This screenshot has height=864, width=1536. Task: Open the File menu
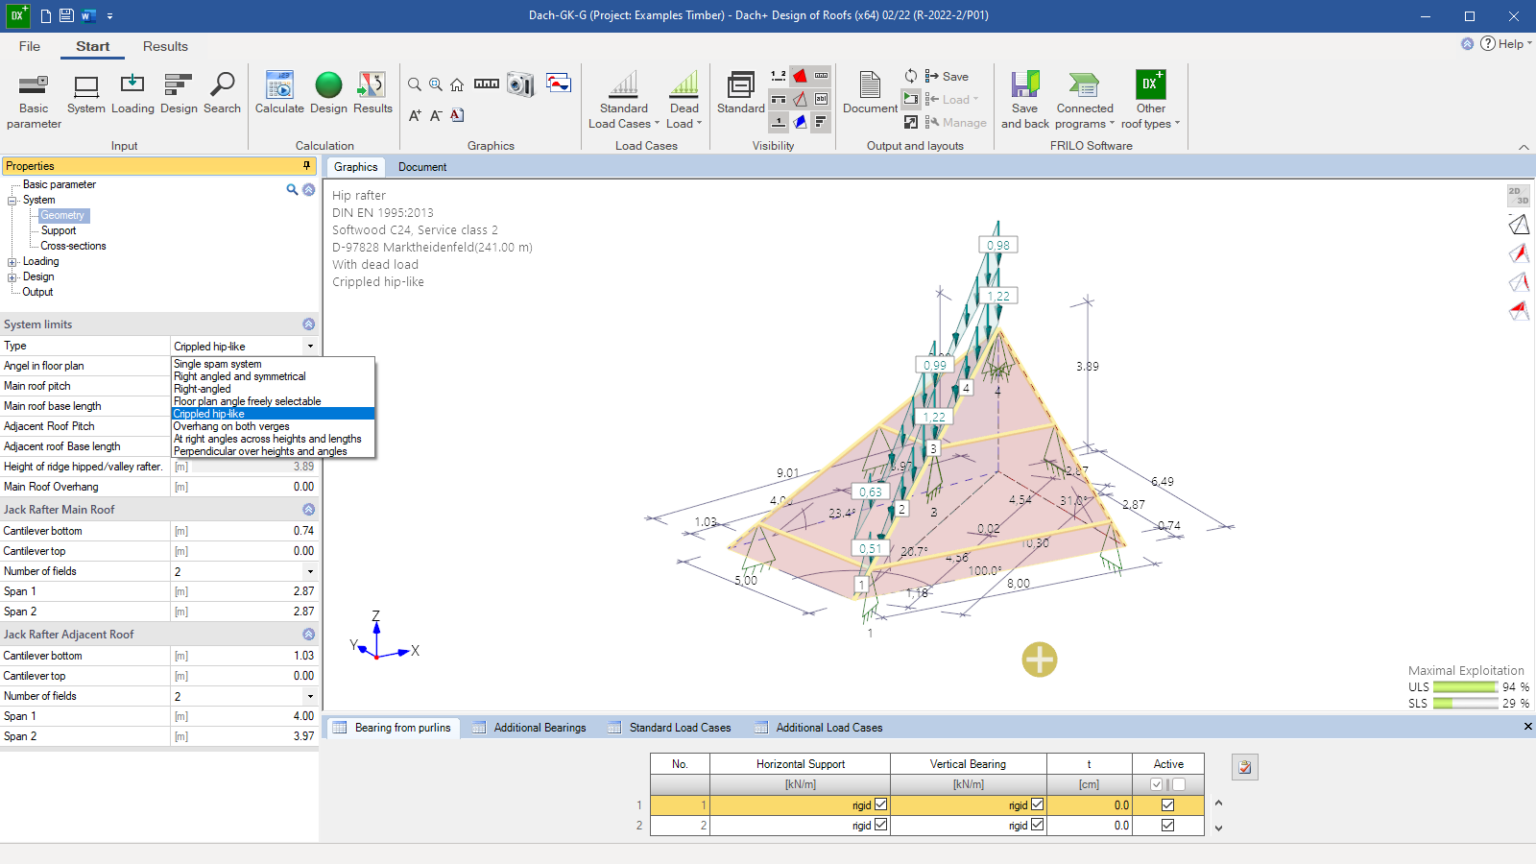(x=30, y=46)
